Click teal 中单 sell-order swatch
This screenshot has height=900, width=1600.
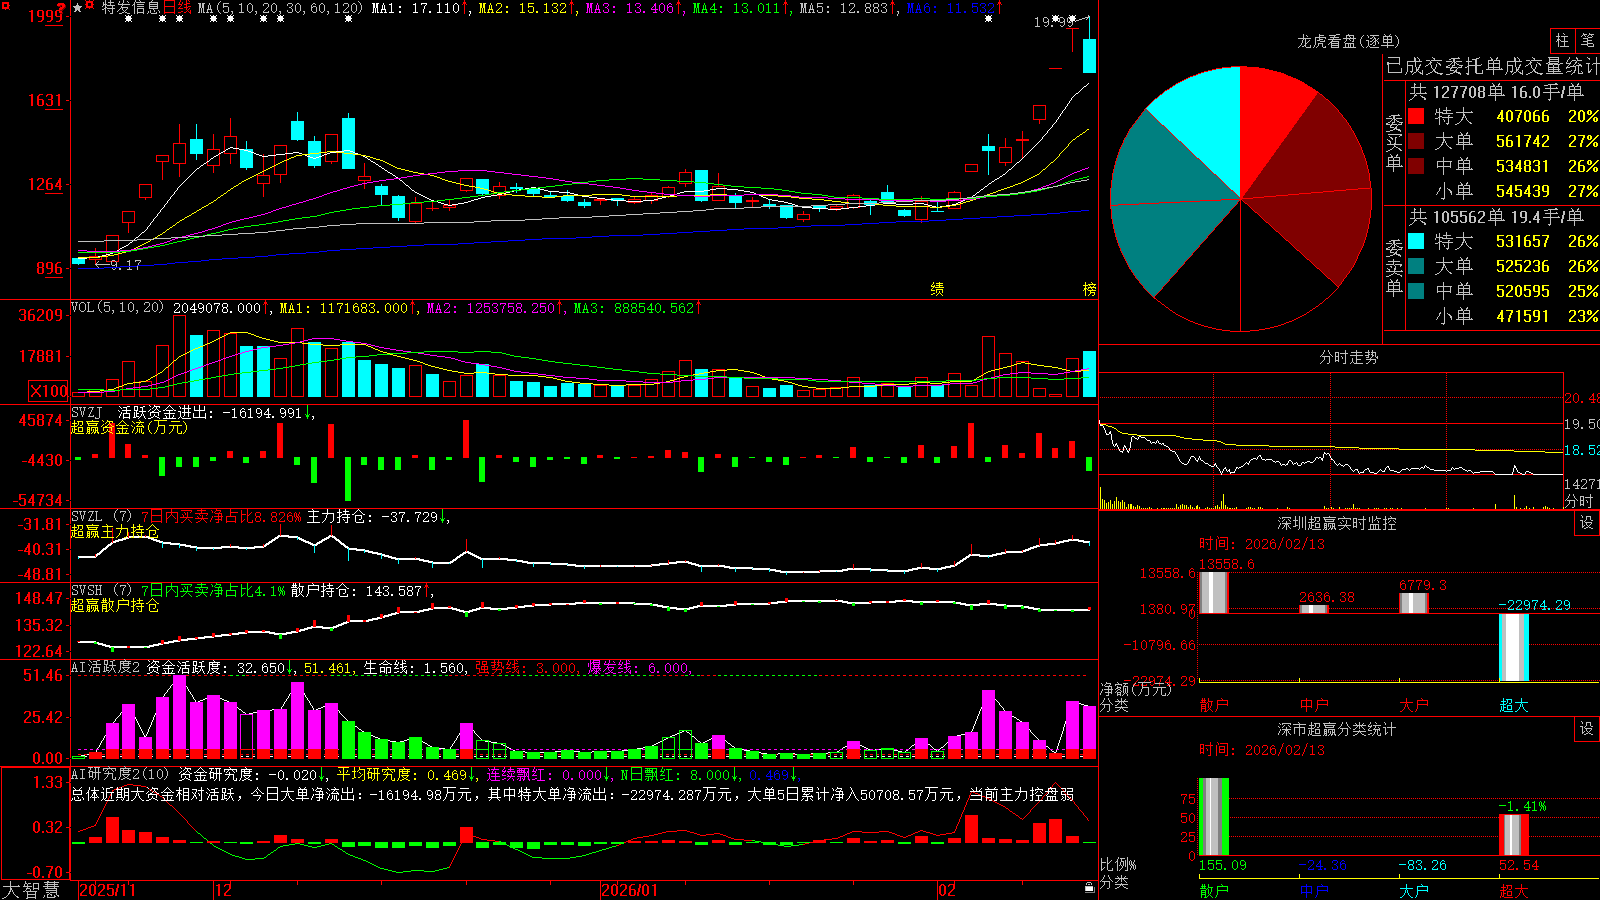point(1416,291)
